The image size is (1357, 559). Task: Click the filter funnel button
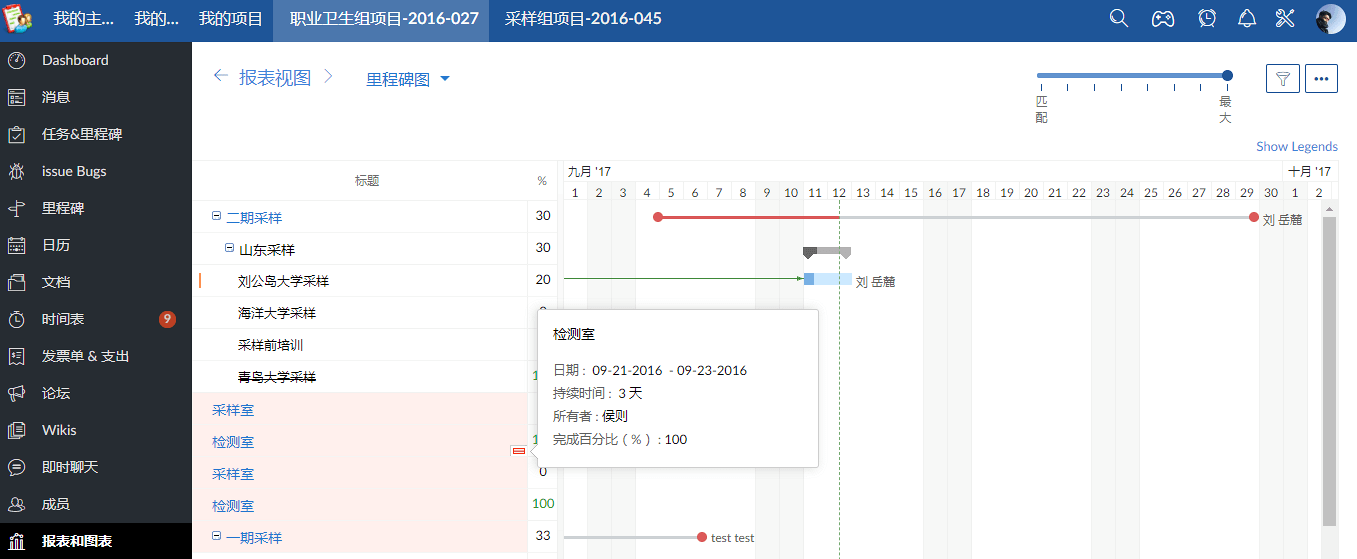click(x=1283, y=79)
